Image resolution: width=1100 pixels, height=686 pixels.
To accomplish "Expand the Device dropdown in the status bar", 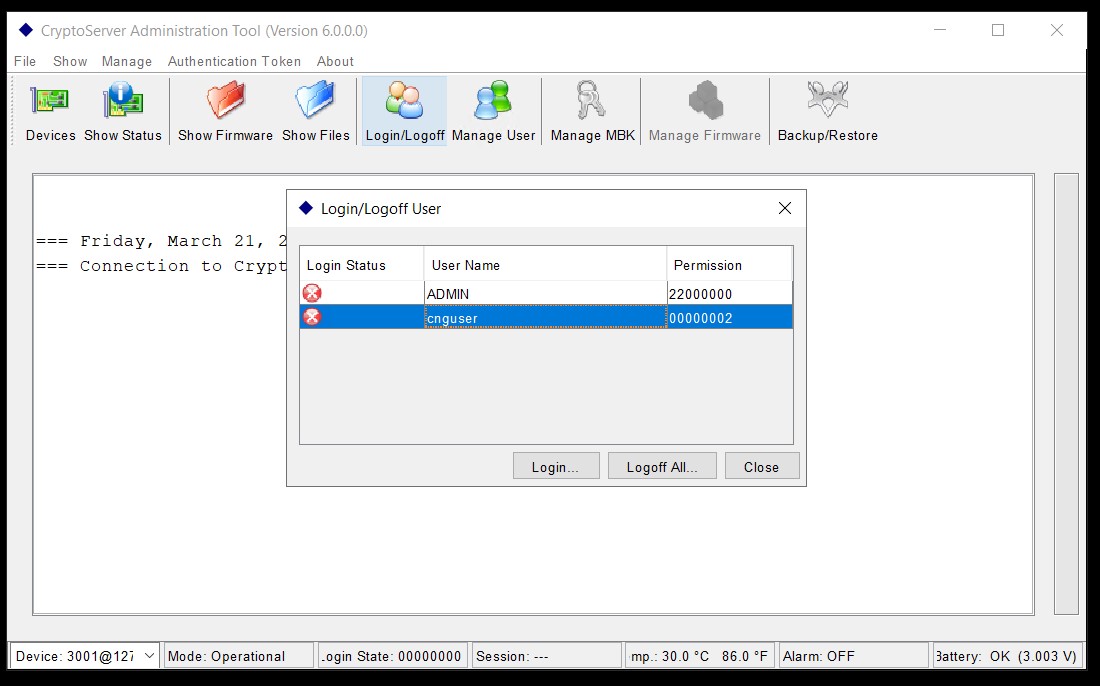I will [x=149, y=656].
